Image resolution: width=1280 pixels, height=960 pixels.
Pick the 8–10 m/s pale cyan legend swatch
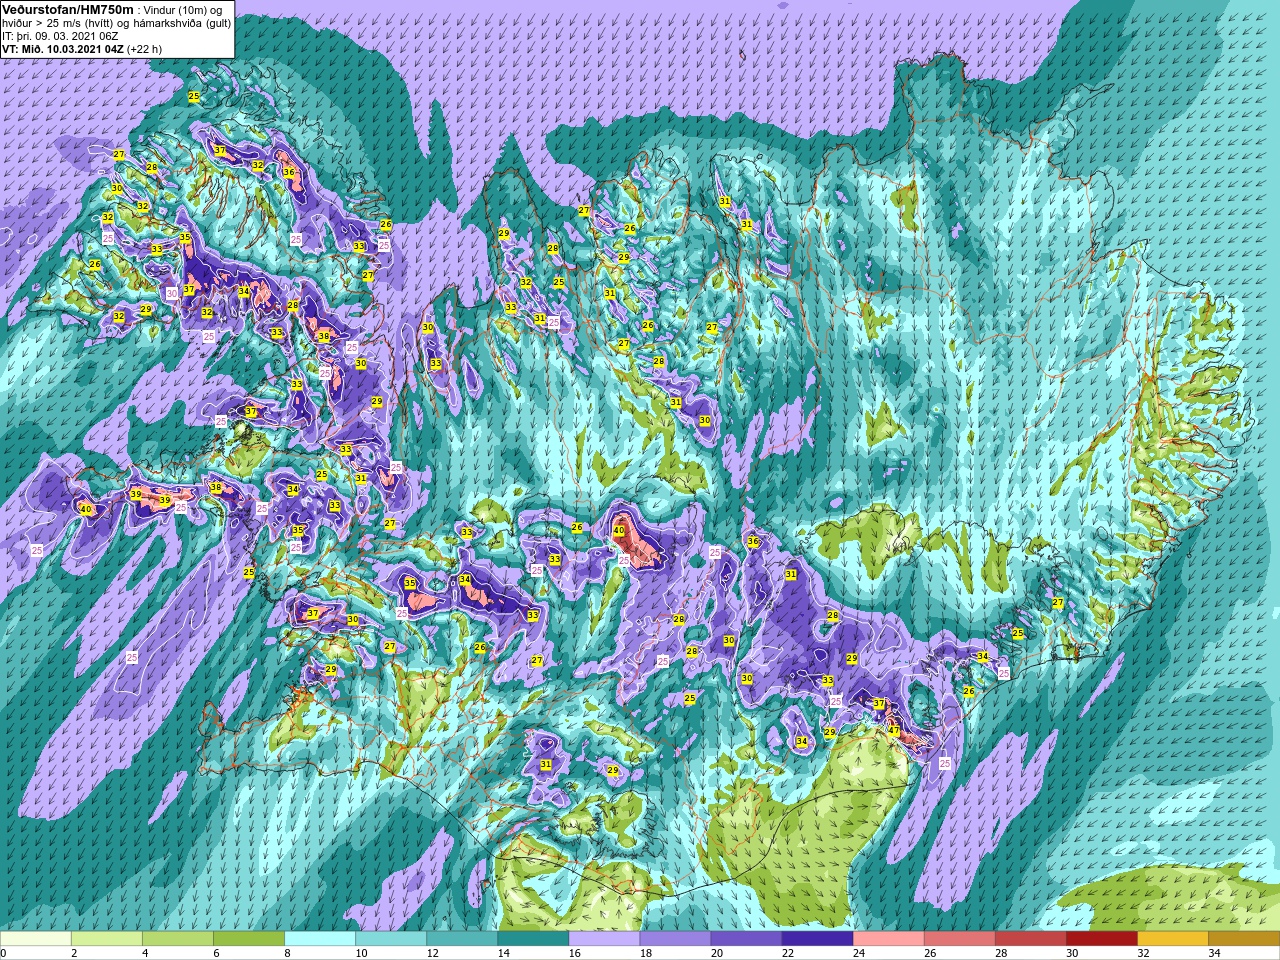click(320, 939)
